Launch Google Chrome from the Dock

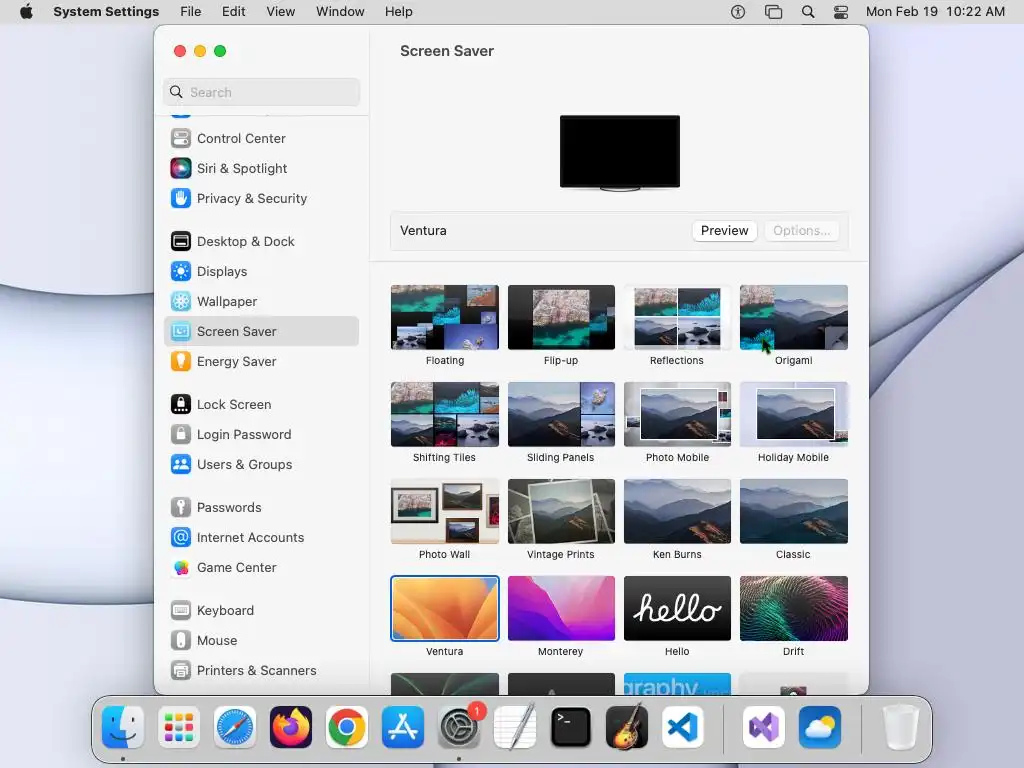[x=347, y=728]
